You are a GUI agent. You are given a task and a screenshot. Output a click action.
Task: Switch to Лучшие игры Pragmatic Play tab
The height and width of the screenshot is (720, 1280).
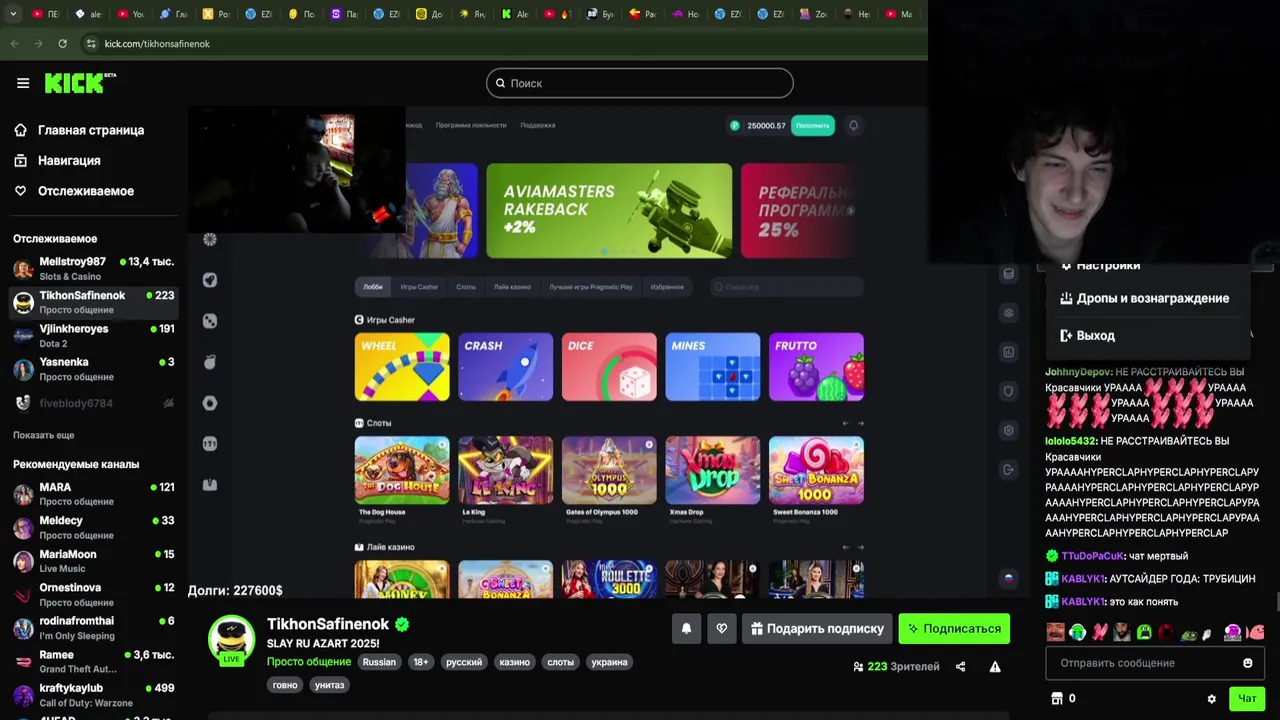pyautogui.click(x=590, y=287)
